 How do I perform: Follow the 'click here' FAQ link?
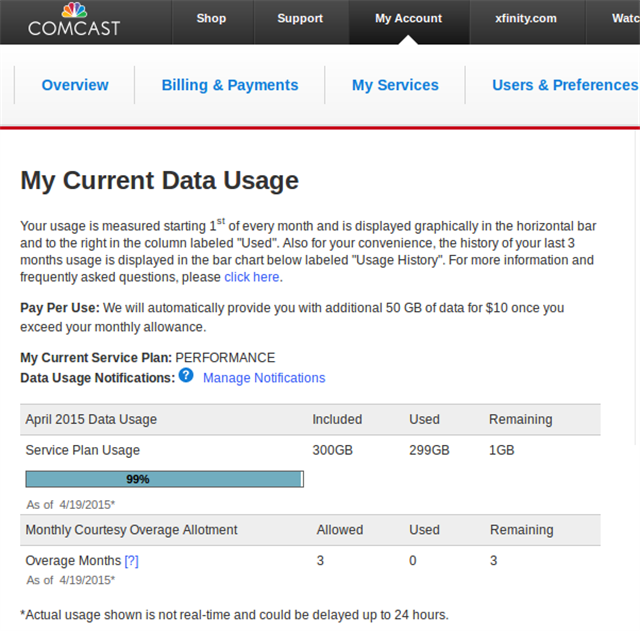tap(252, 277)
